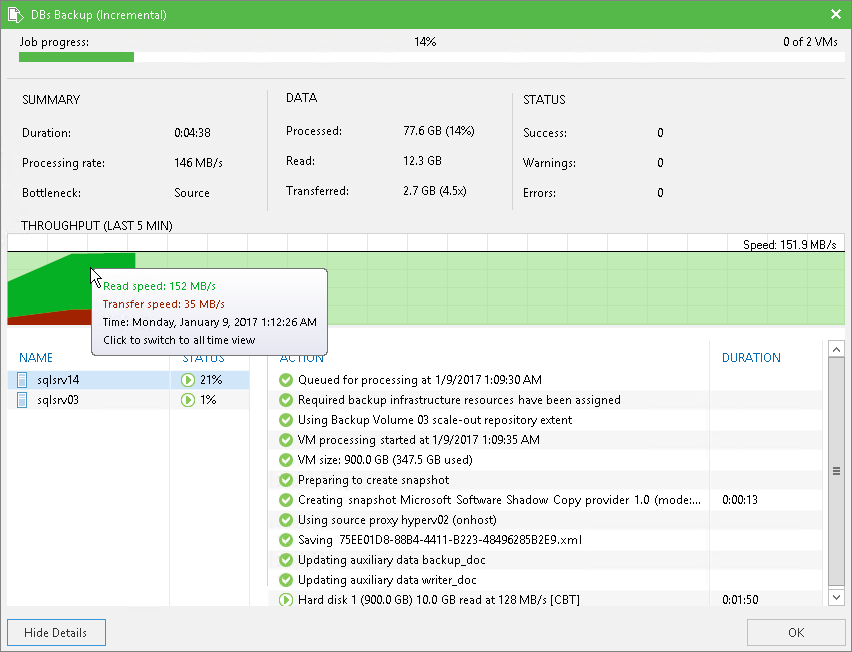Screen dimensions: 852x652
Task: Click the Processing rate value 146 MB/s
Action: [198, 162]
